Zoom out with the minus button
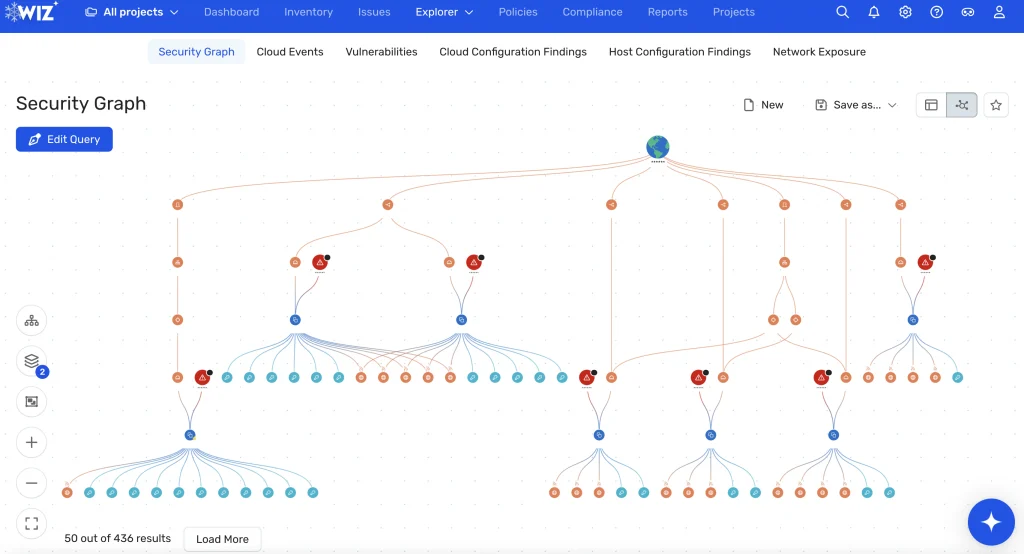Image resolution: width=1024 pixels, height=554 pixels. [x=31, y=483]
